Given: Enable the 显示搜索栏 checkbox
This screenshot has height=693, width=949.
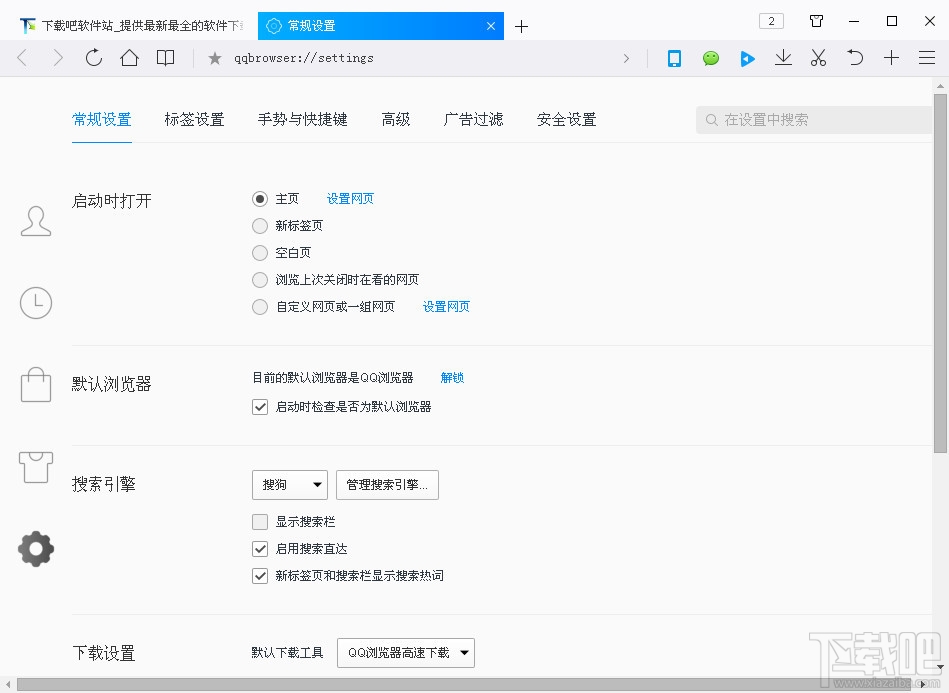Looking at the screenshot, I should pyautogui.click(x=260, y=521).
